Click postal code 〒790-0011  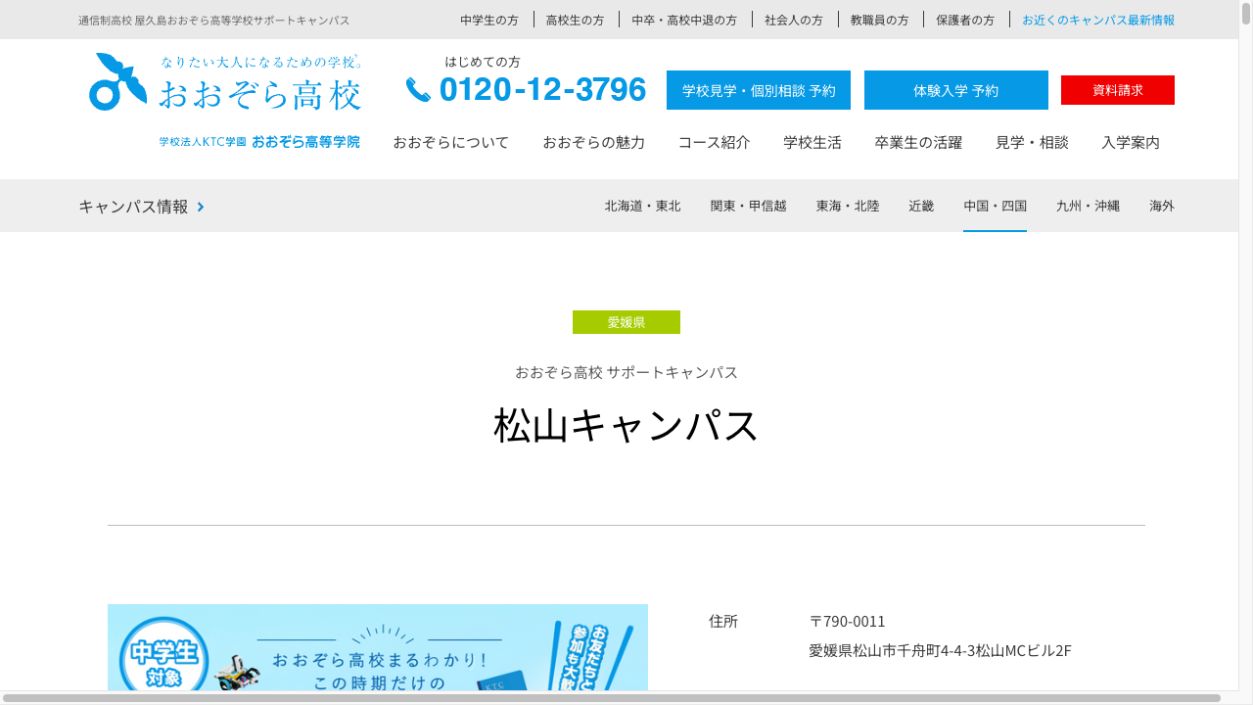[x=847, y=621]
